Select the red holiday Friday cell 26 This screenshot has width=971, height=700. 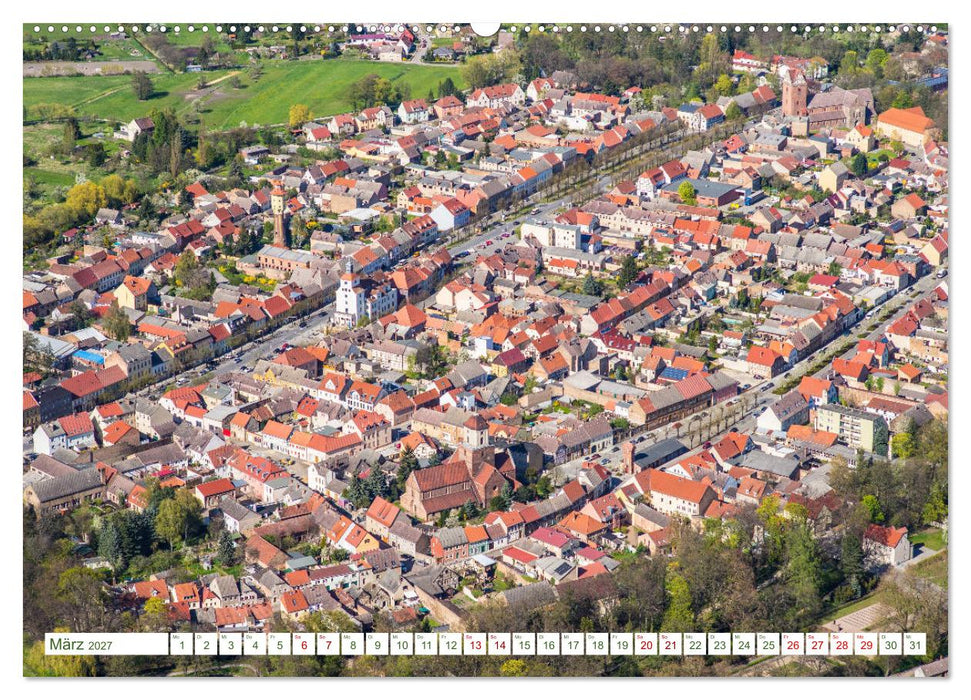pos(793,644)
